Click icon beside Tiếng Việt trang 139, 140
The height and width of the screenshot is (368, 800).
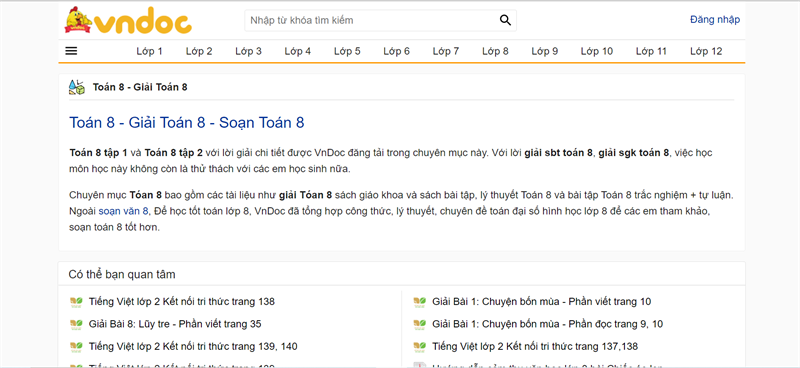pos(76,347)
